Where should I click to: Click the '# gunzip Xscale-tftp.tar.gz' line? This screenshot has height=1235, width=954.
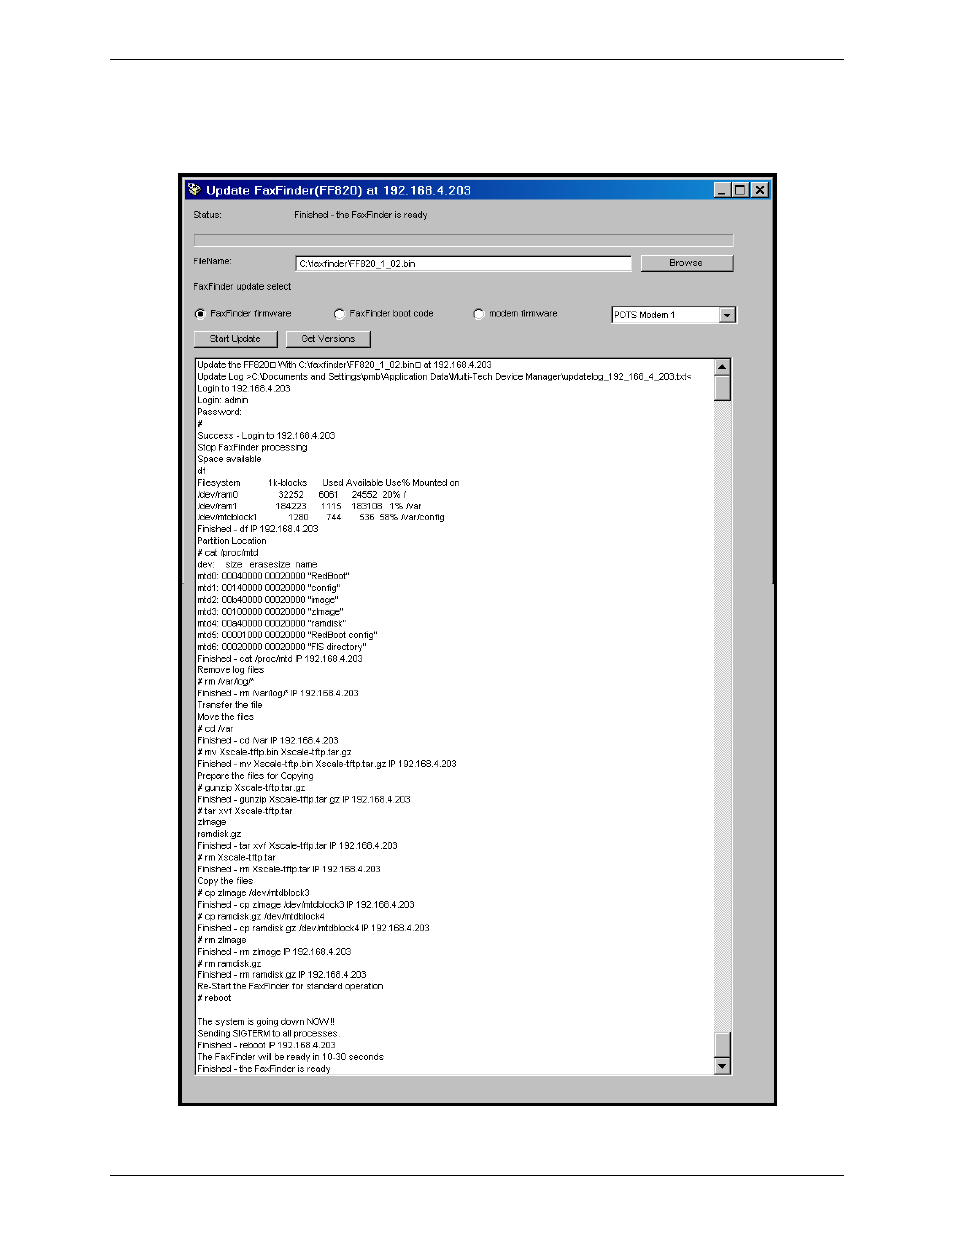click(251, 788)
